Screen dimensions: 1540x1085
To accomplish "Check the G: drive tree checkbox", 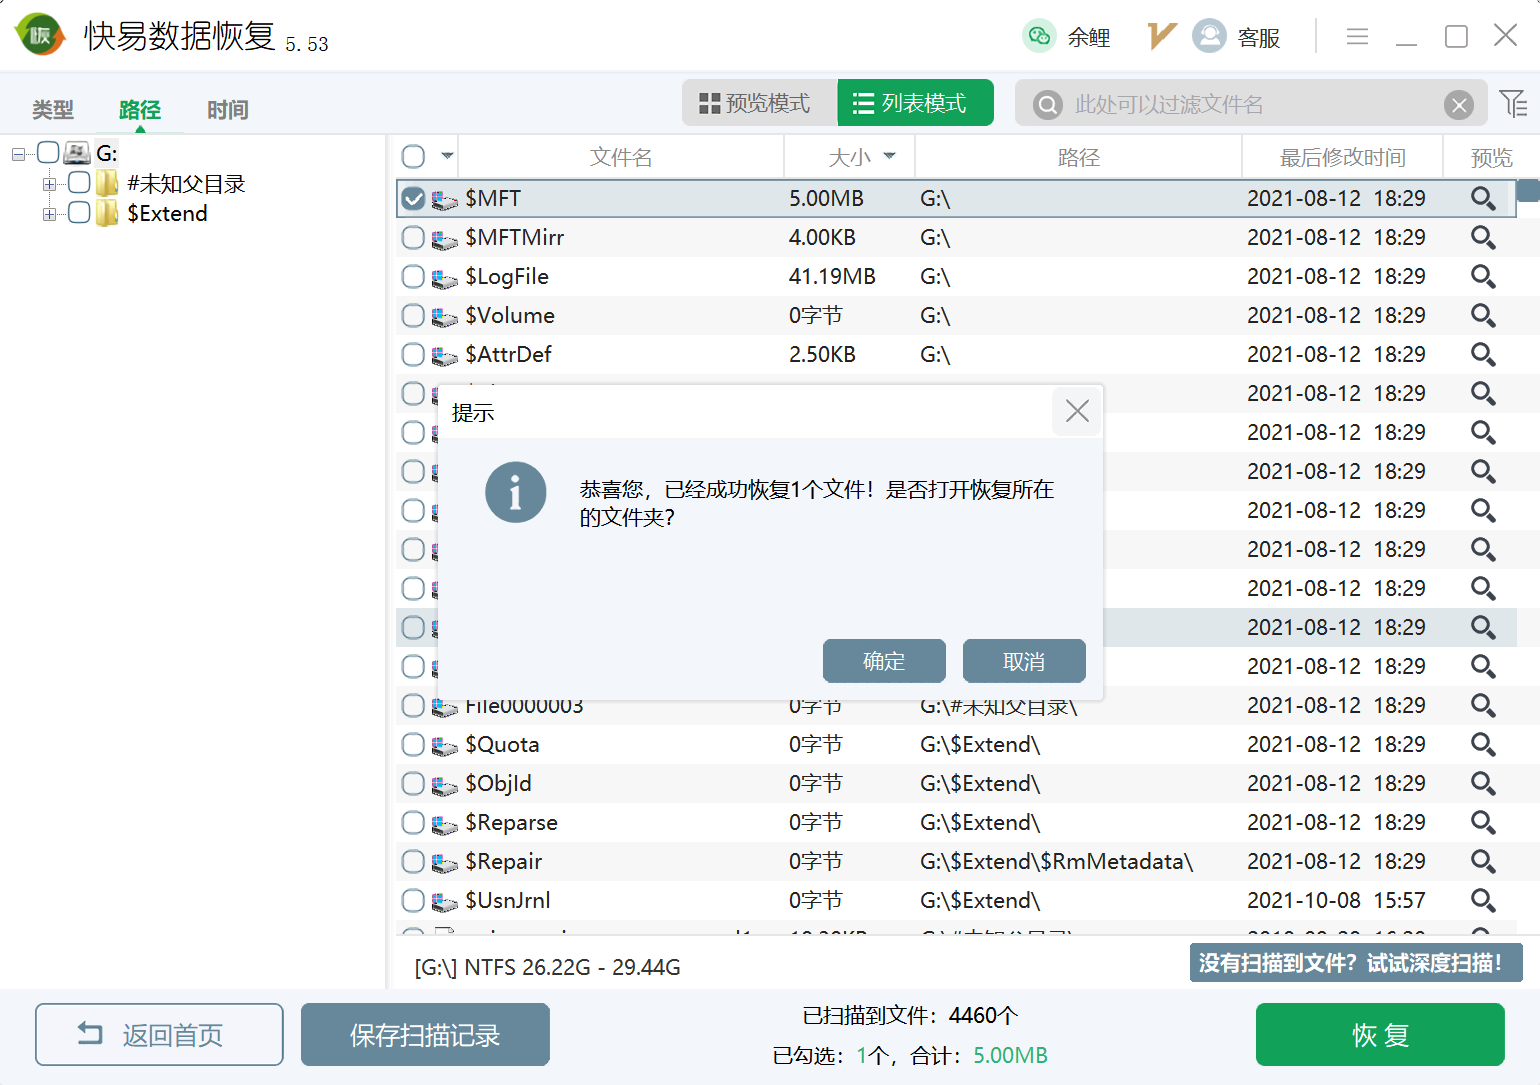I will [48, 153].
